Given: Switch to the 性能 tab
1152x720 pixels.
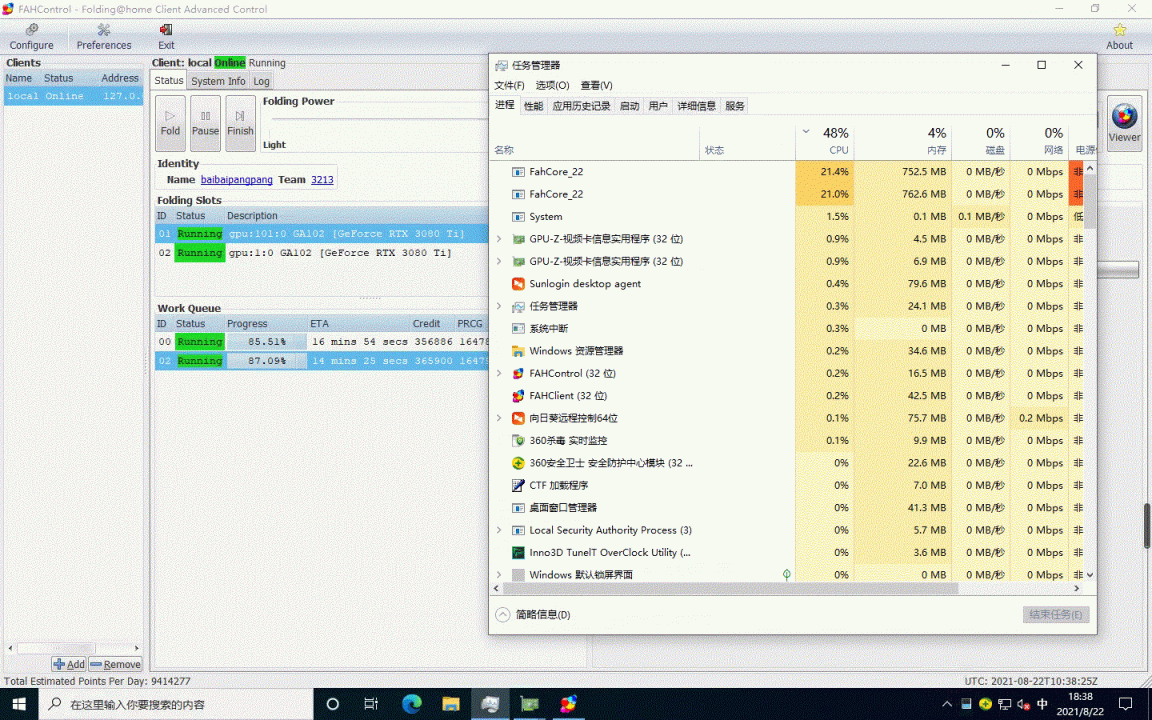Looking at the screenshot, I should pyautogui.click(x=533, y=106).
